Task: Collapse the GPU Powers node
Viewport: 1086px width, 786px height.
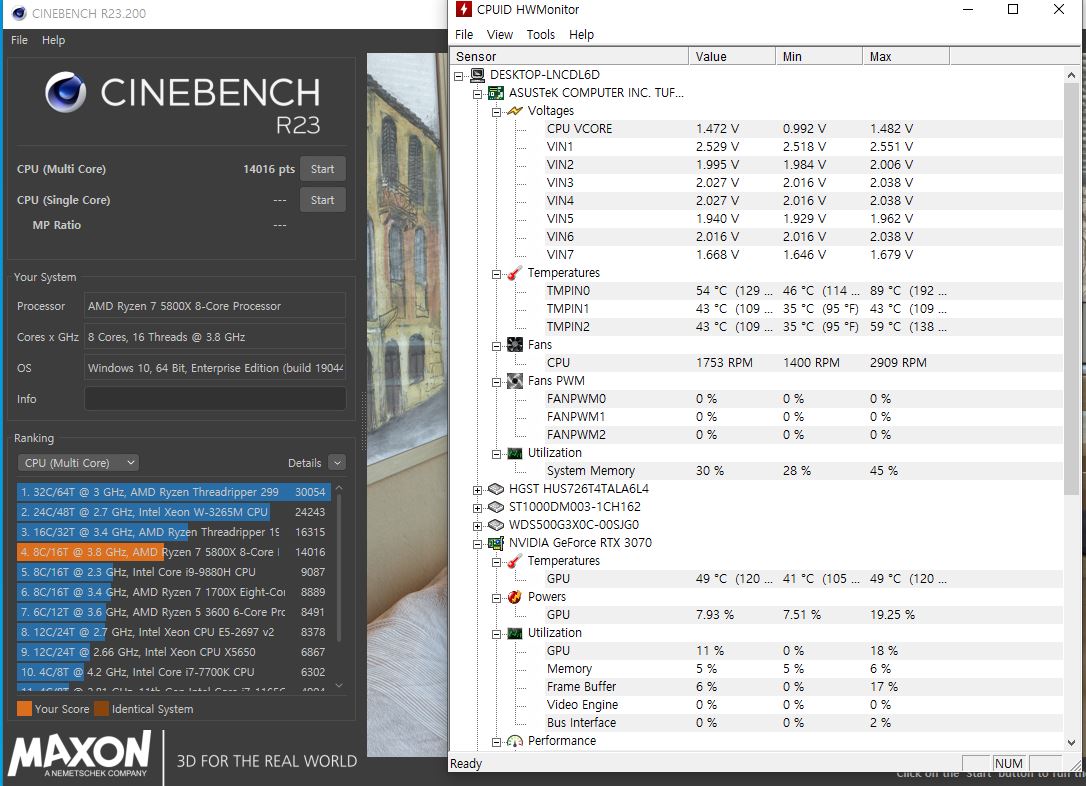Action: 496,598
